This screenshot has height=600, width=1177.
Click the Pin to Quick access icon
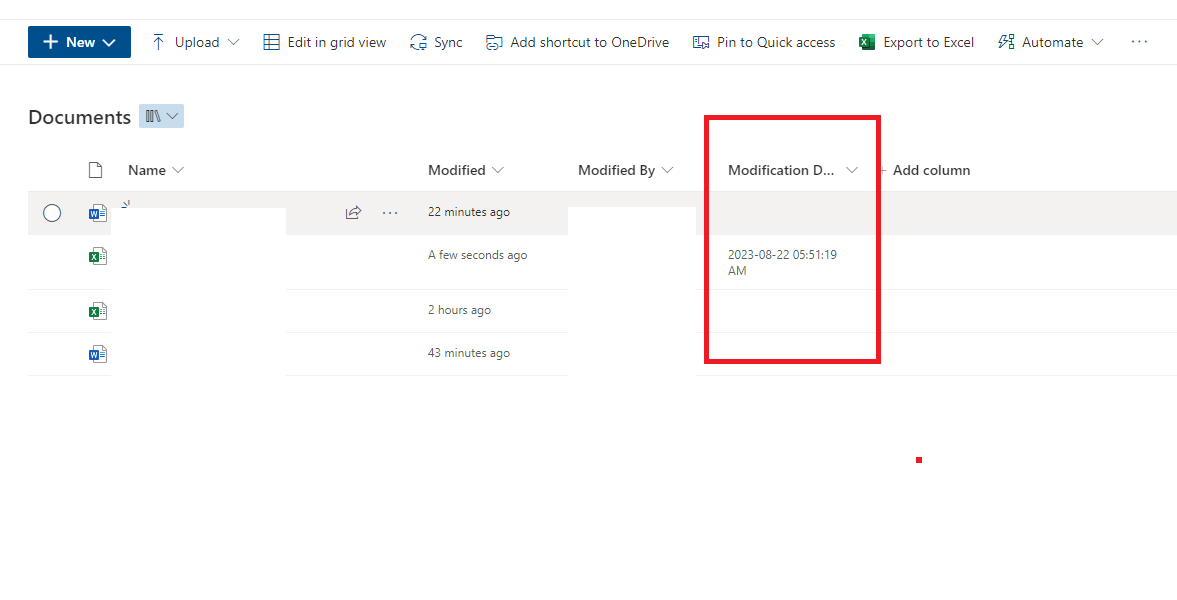(701, 41)
